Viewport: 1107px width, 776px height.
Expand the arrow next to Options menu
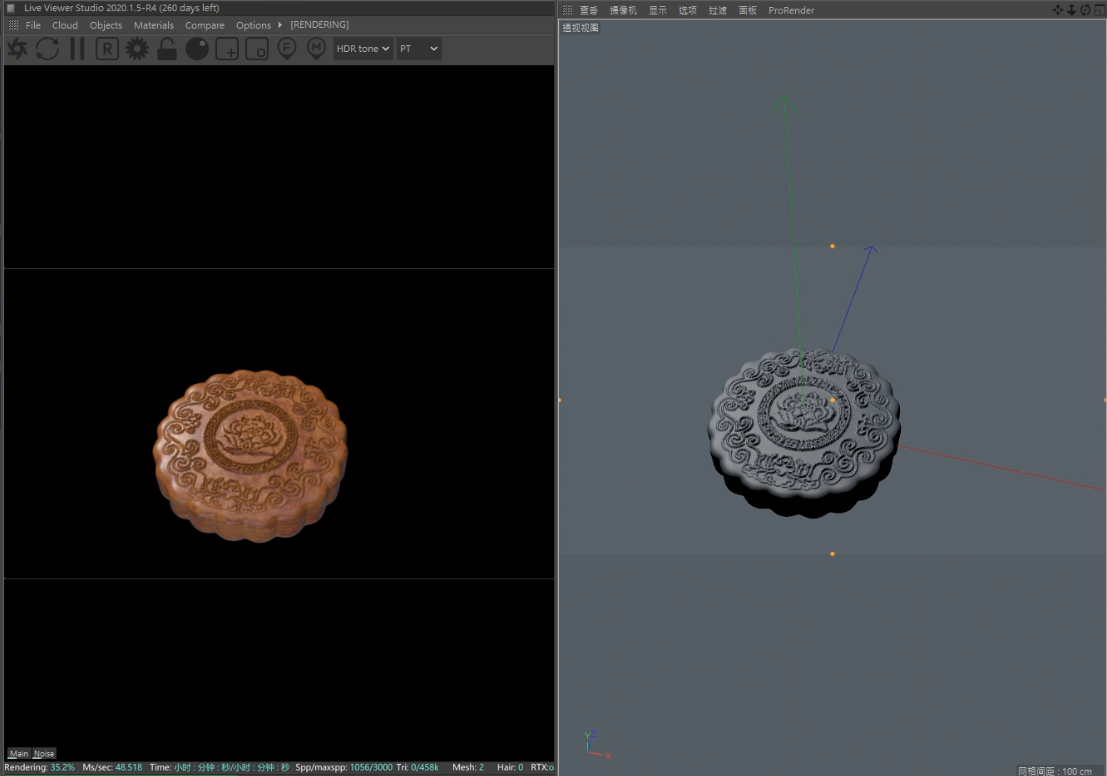[280, 25]
